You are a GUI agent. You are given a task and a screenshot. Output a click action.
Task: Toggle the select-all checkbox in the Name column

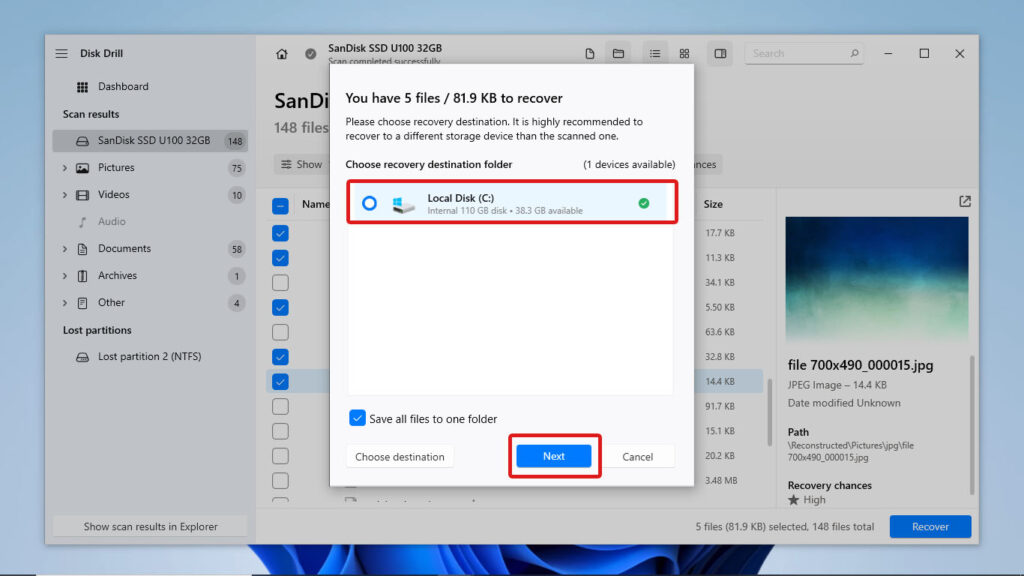click(280, 204)
